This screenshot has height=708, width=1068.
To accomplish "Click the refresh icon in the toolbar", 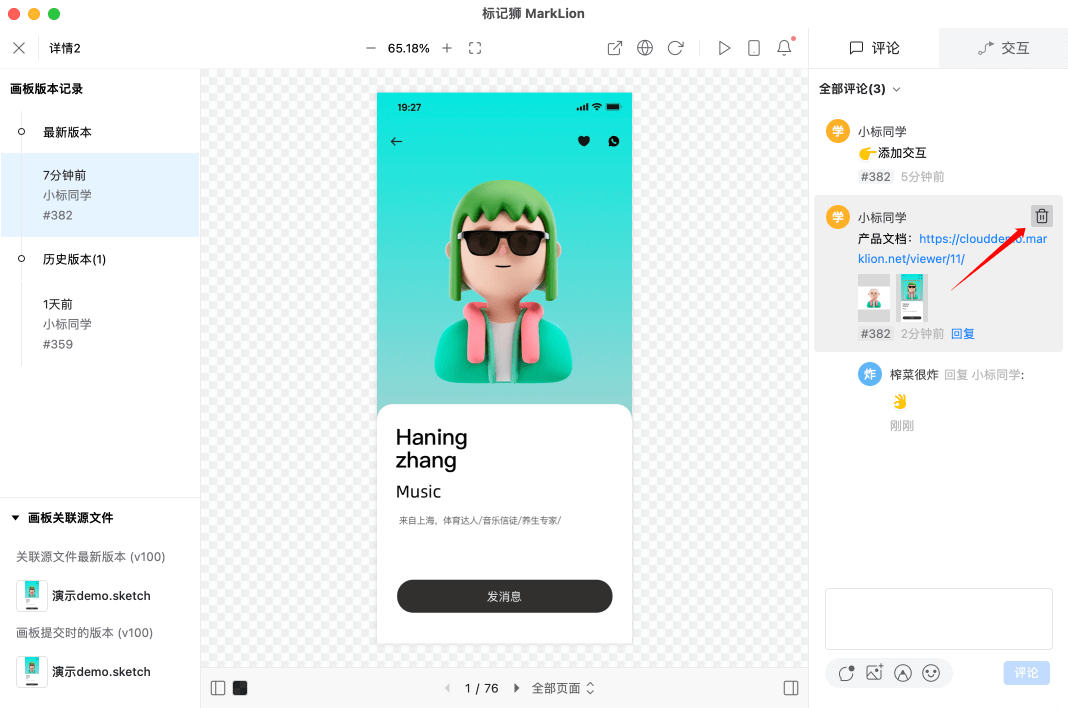I will pos(675,48).
